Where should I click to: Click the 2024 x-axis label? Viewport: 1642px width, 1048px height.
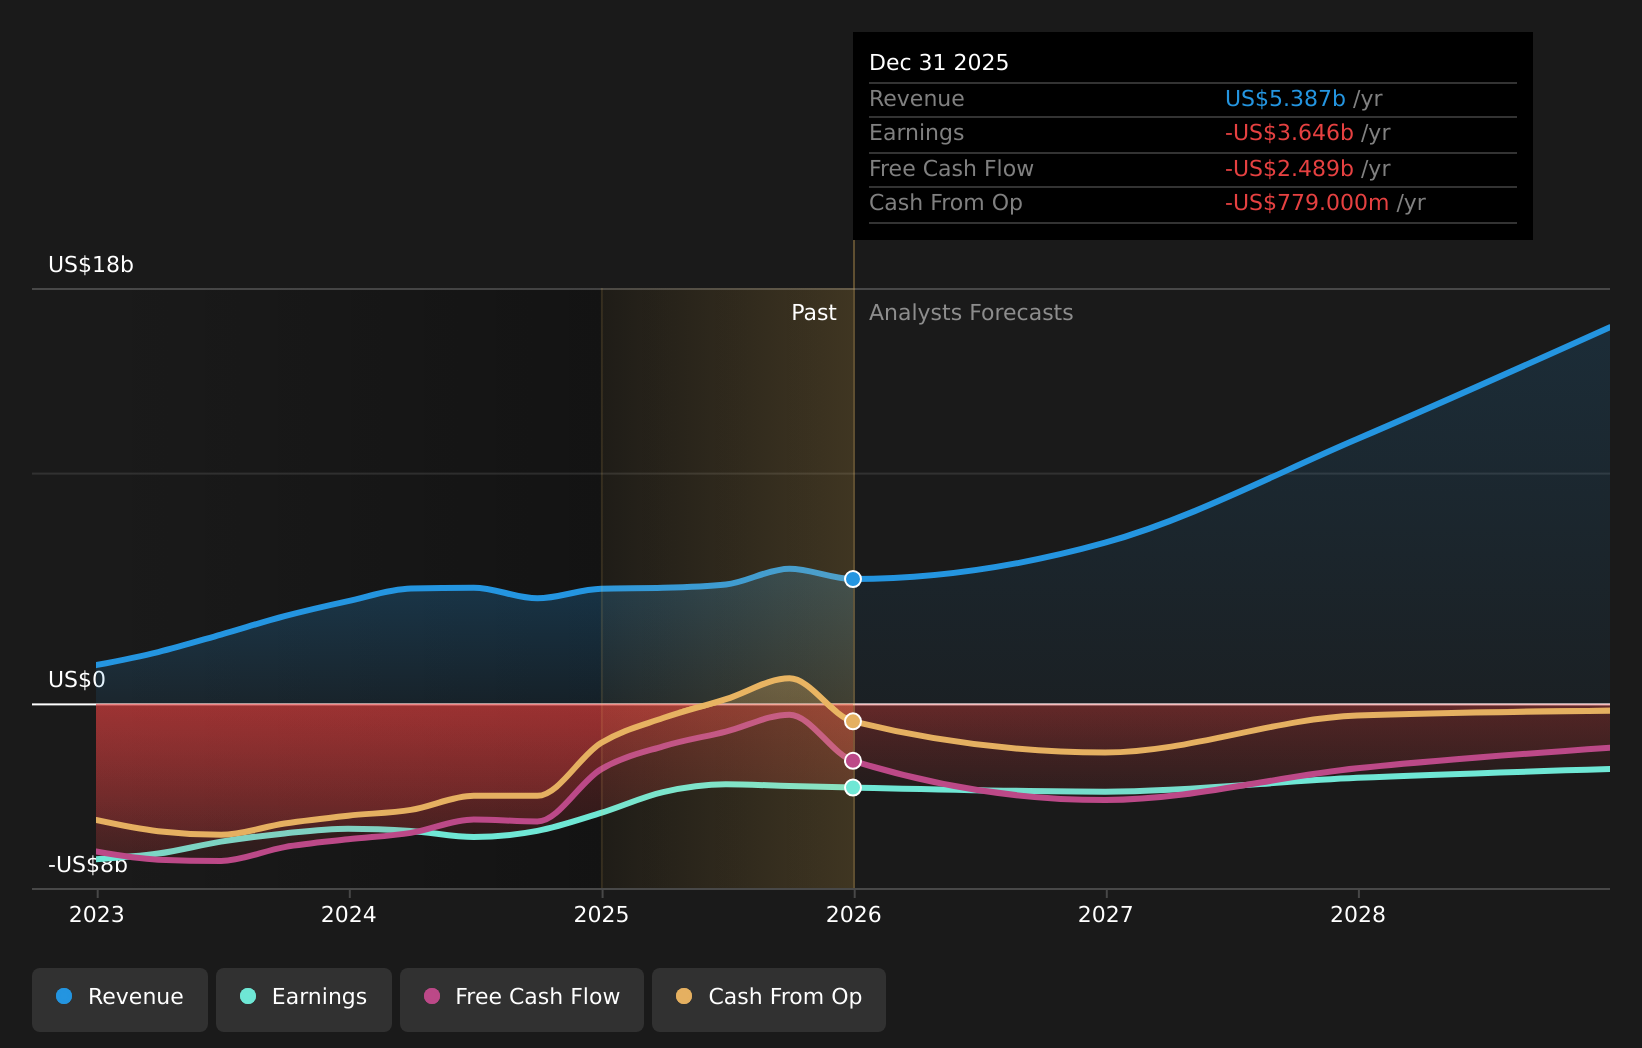pyautogui.click(x=349, y=915)
